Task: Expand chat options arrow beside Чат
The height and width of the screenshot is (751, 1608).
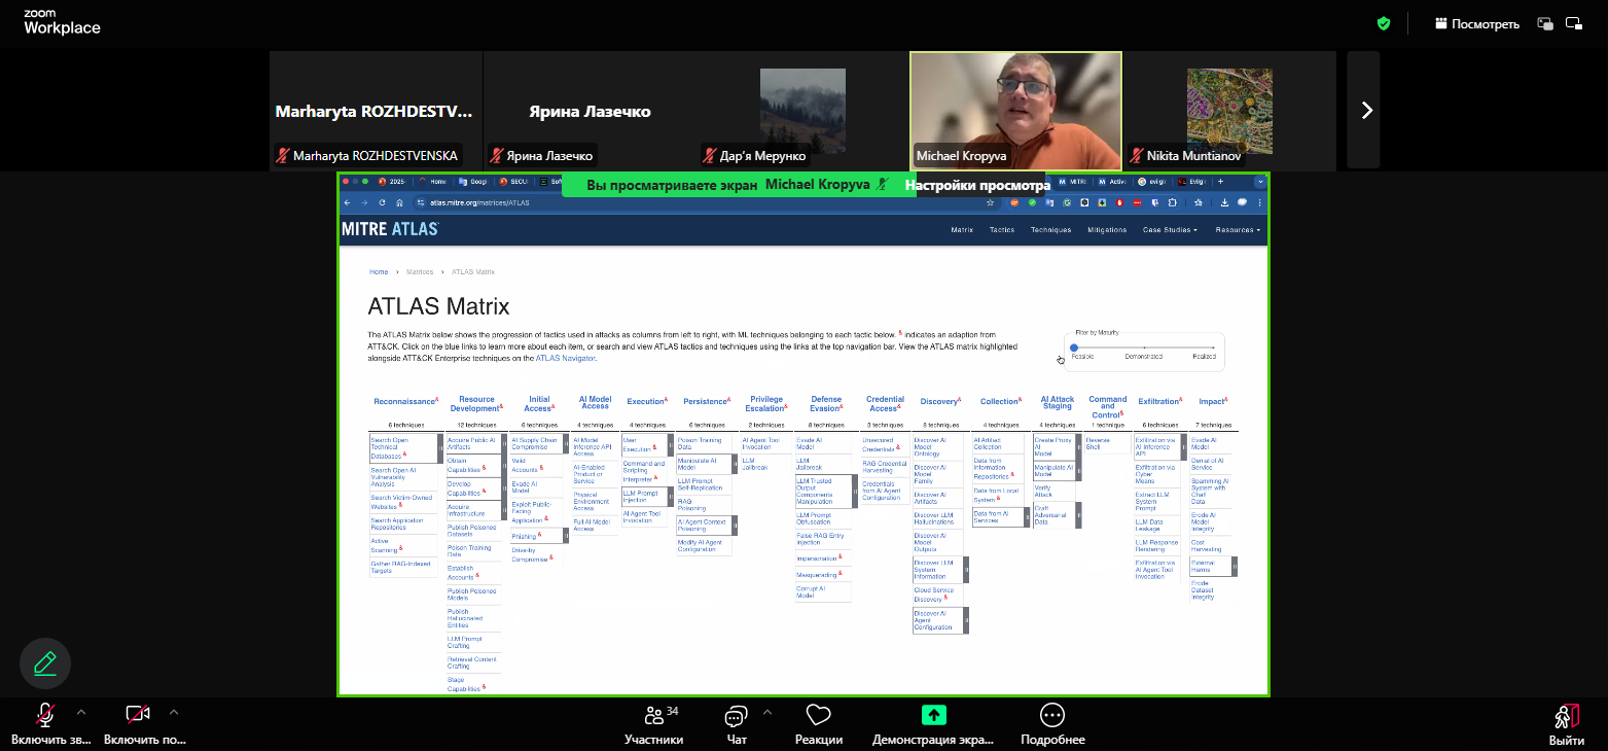Action: point(767,712)
